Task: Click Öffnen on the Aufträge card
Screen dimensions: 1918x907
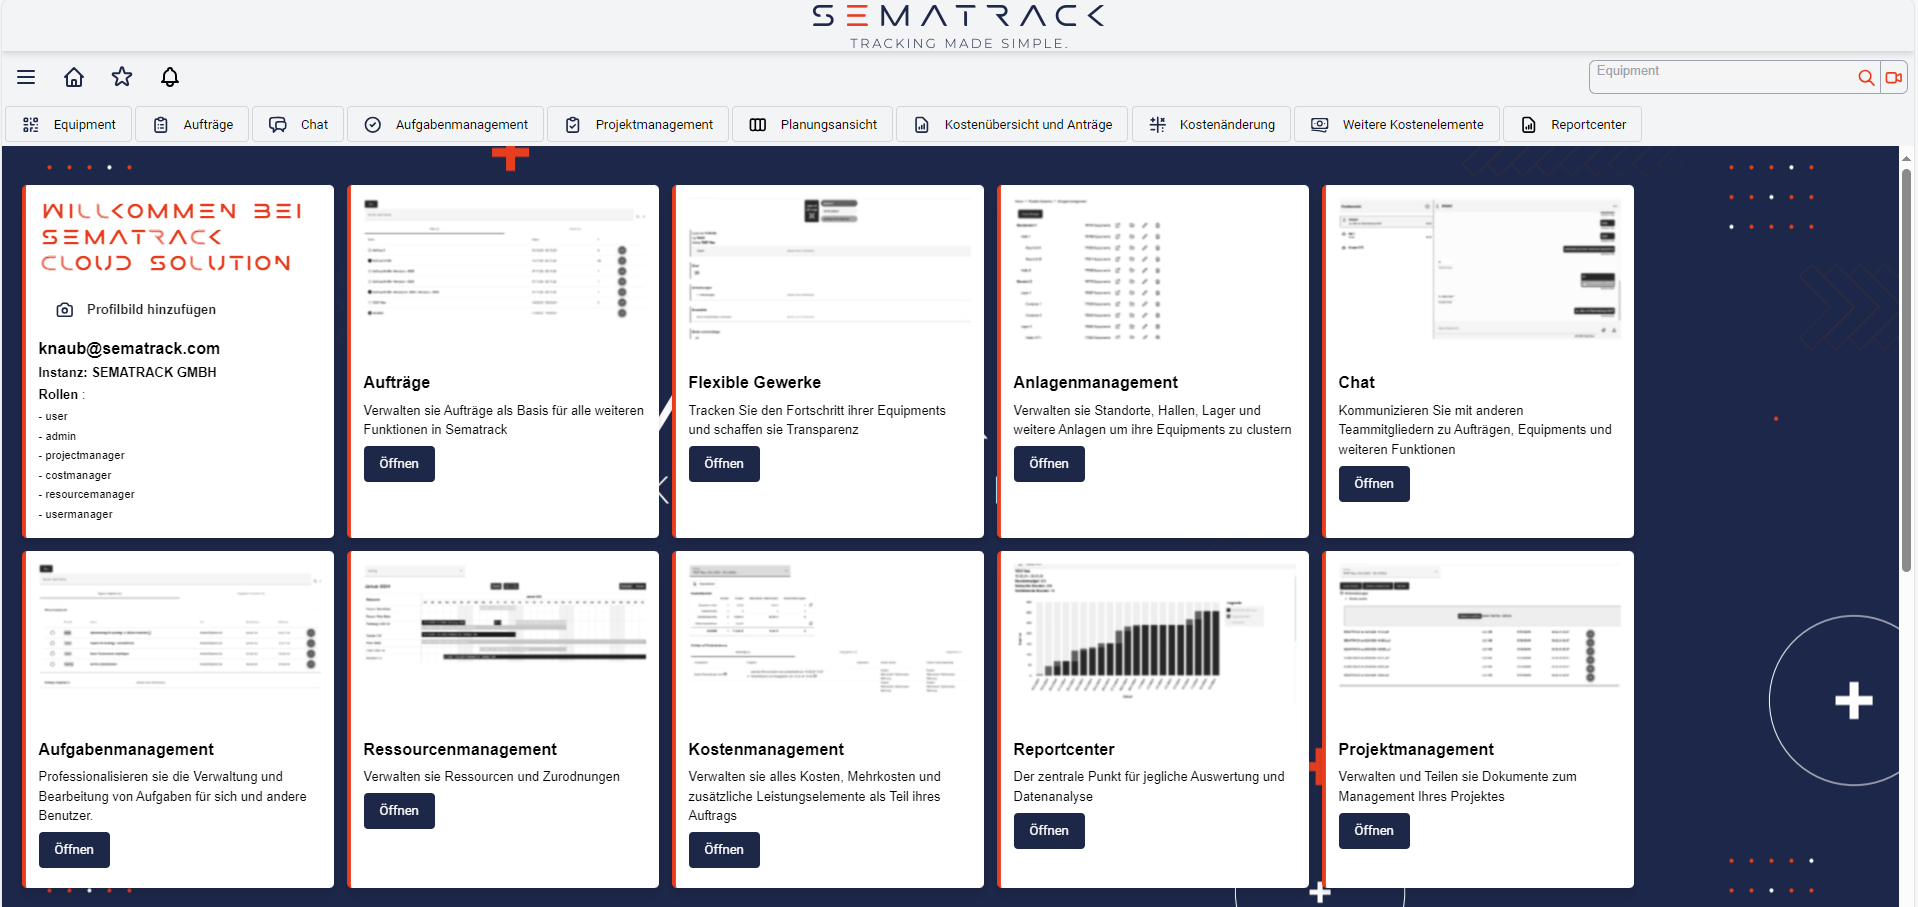Action: coord(399,464)
